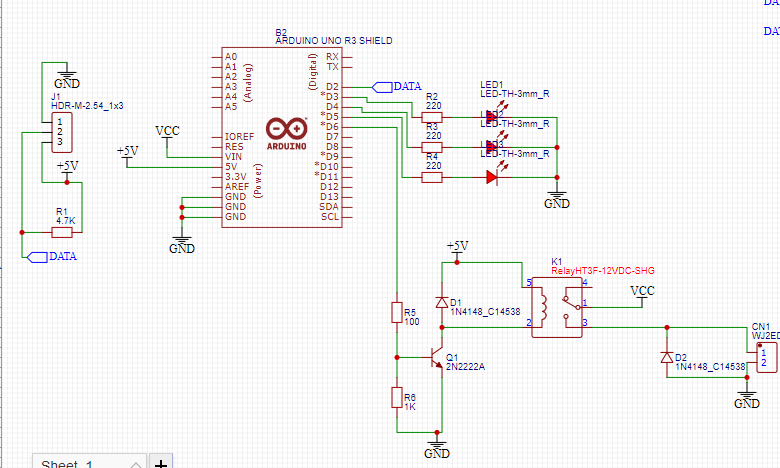Select the CN1 two-pin connector symbol

click(767, 357)
